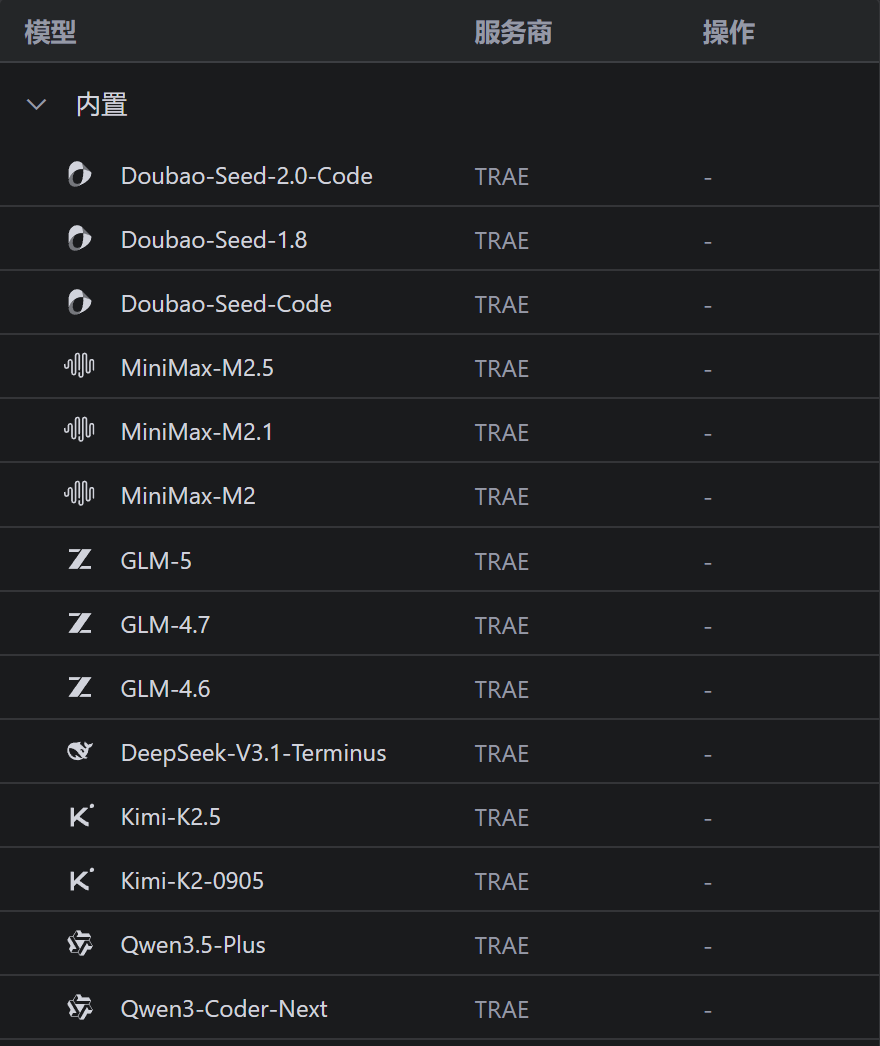Click TRAE provider in GLM-5 row

502,561
